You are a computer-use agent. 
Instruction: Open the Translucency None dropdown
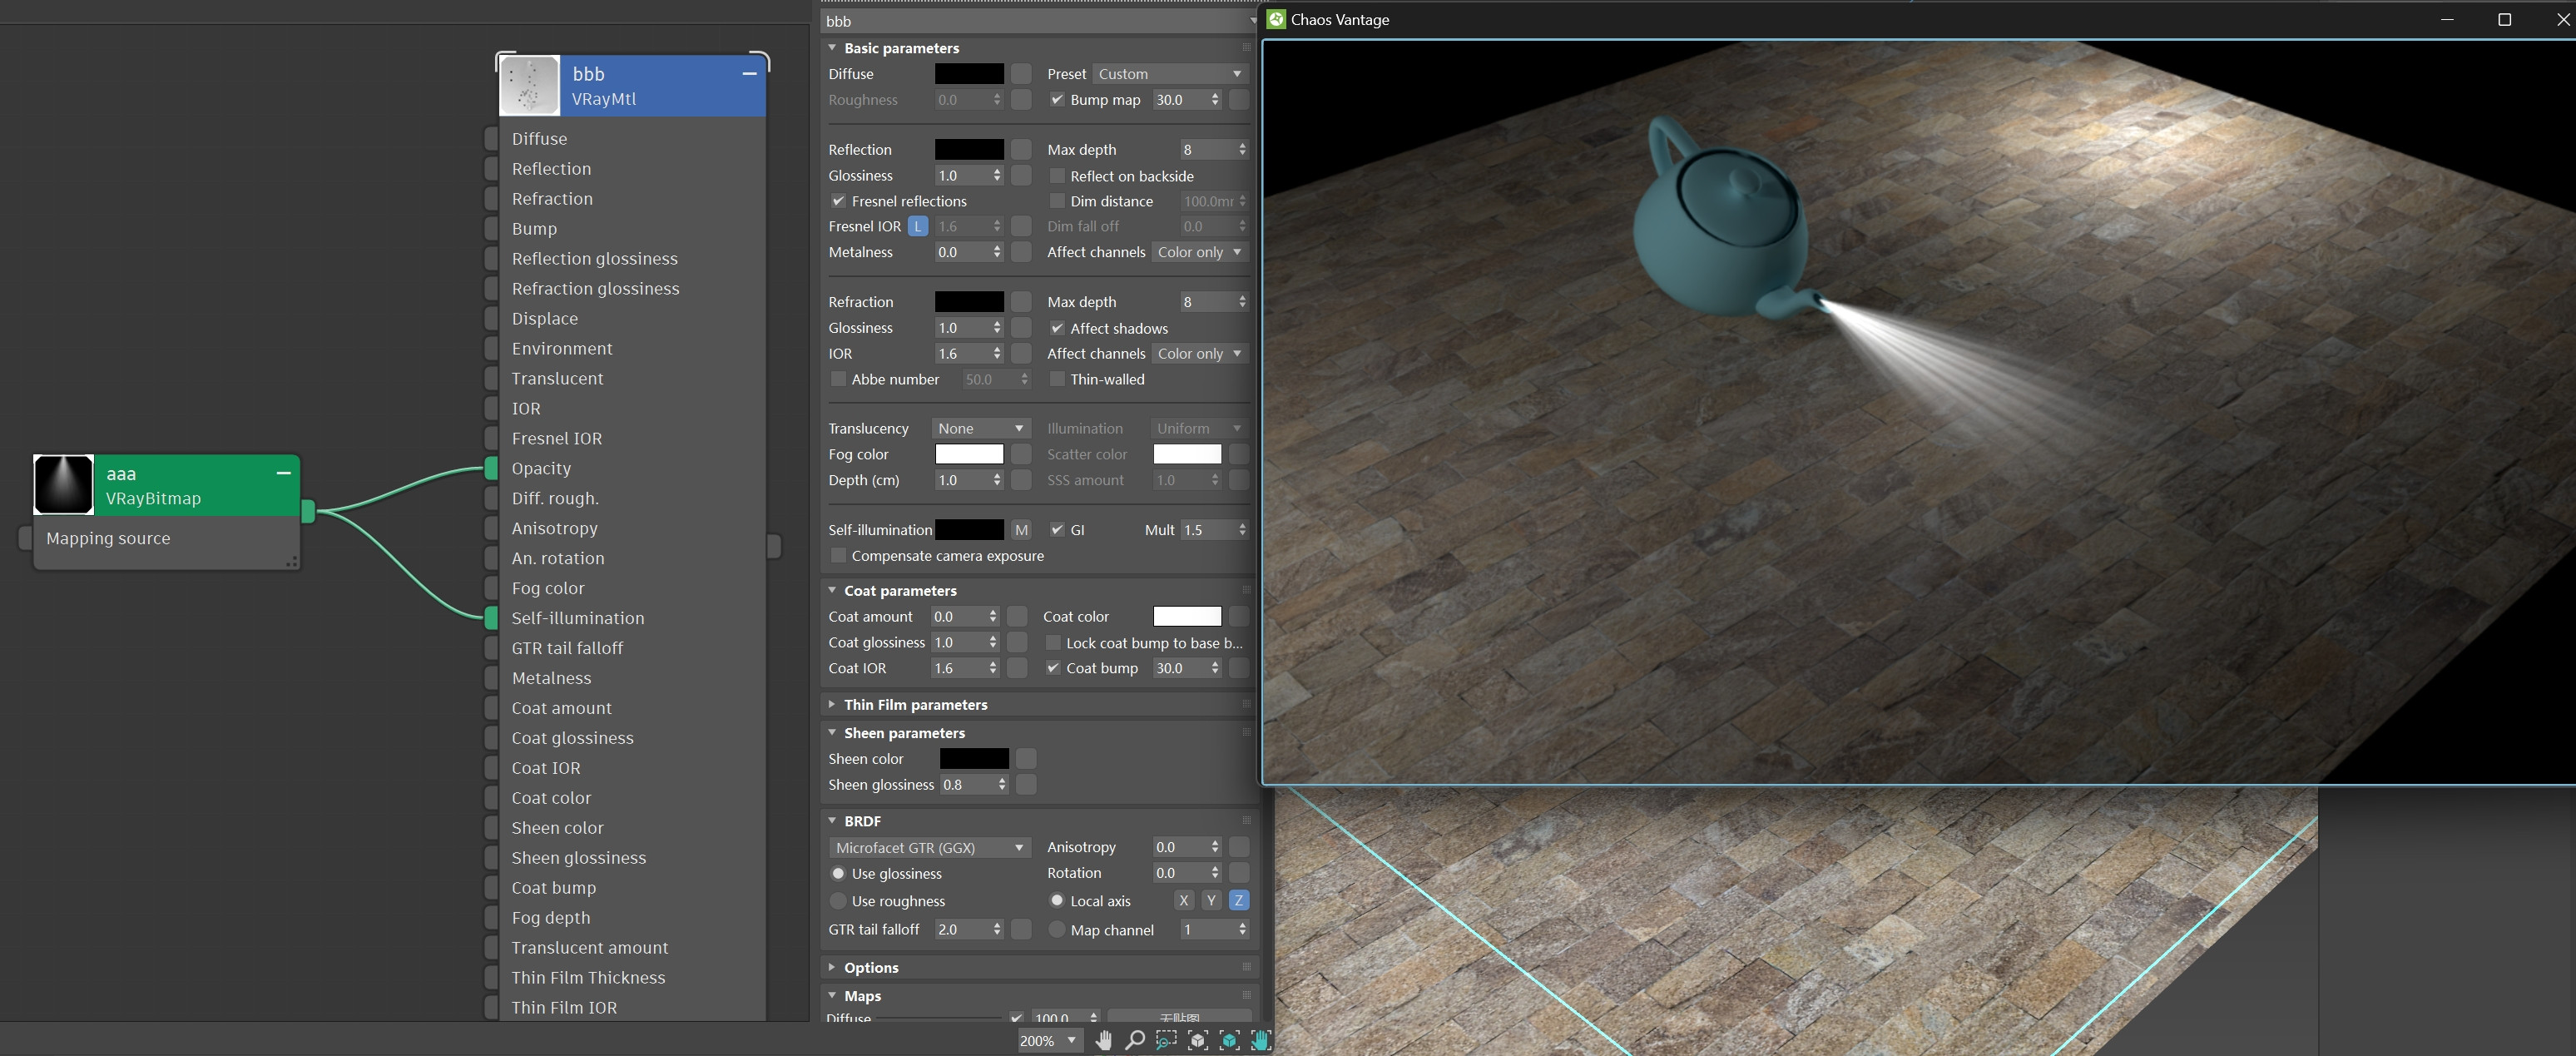[980, 428]
